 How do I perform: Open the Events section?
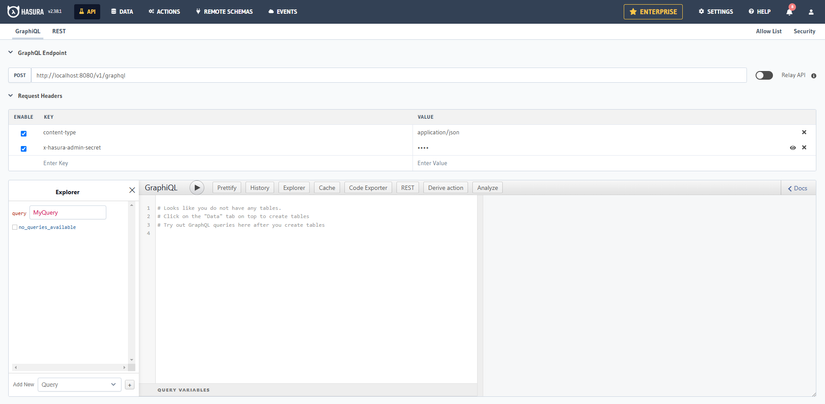(283, 12)
